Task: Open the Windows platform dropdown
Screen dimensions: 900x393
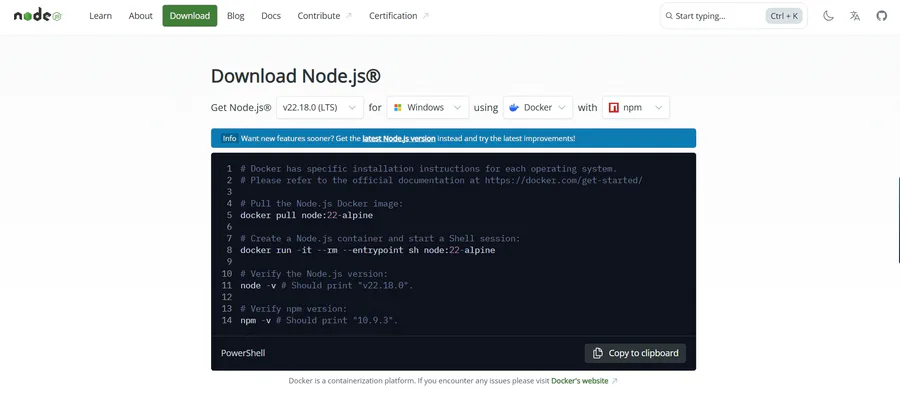Action: coord(428,107)
